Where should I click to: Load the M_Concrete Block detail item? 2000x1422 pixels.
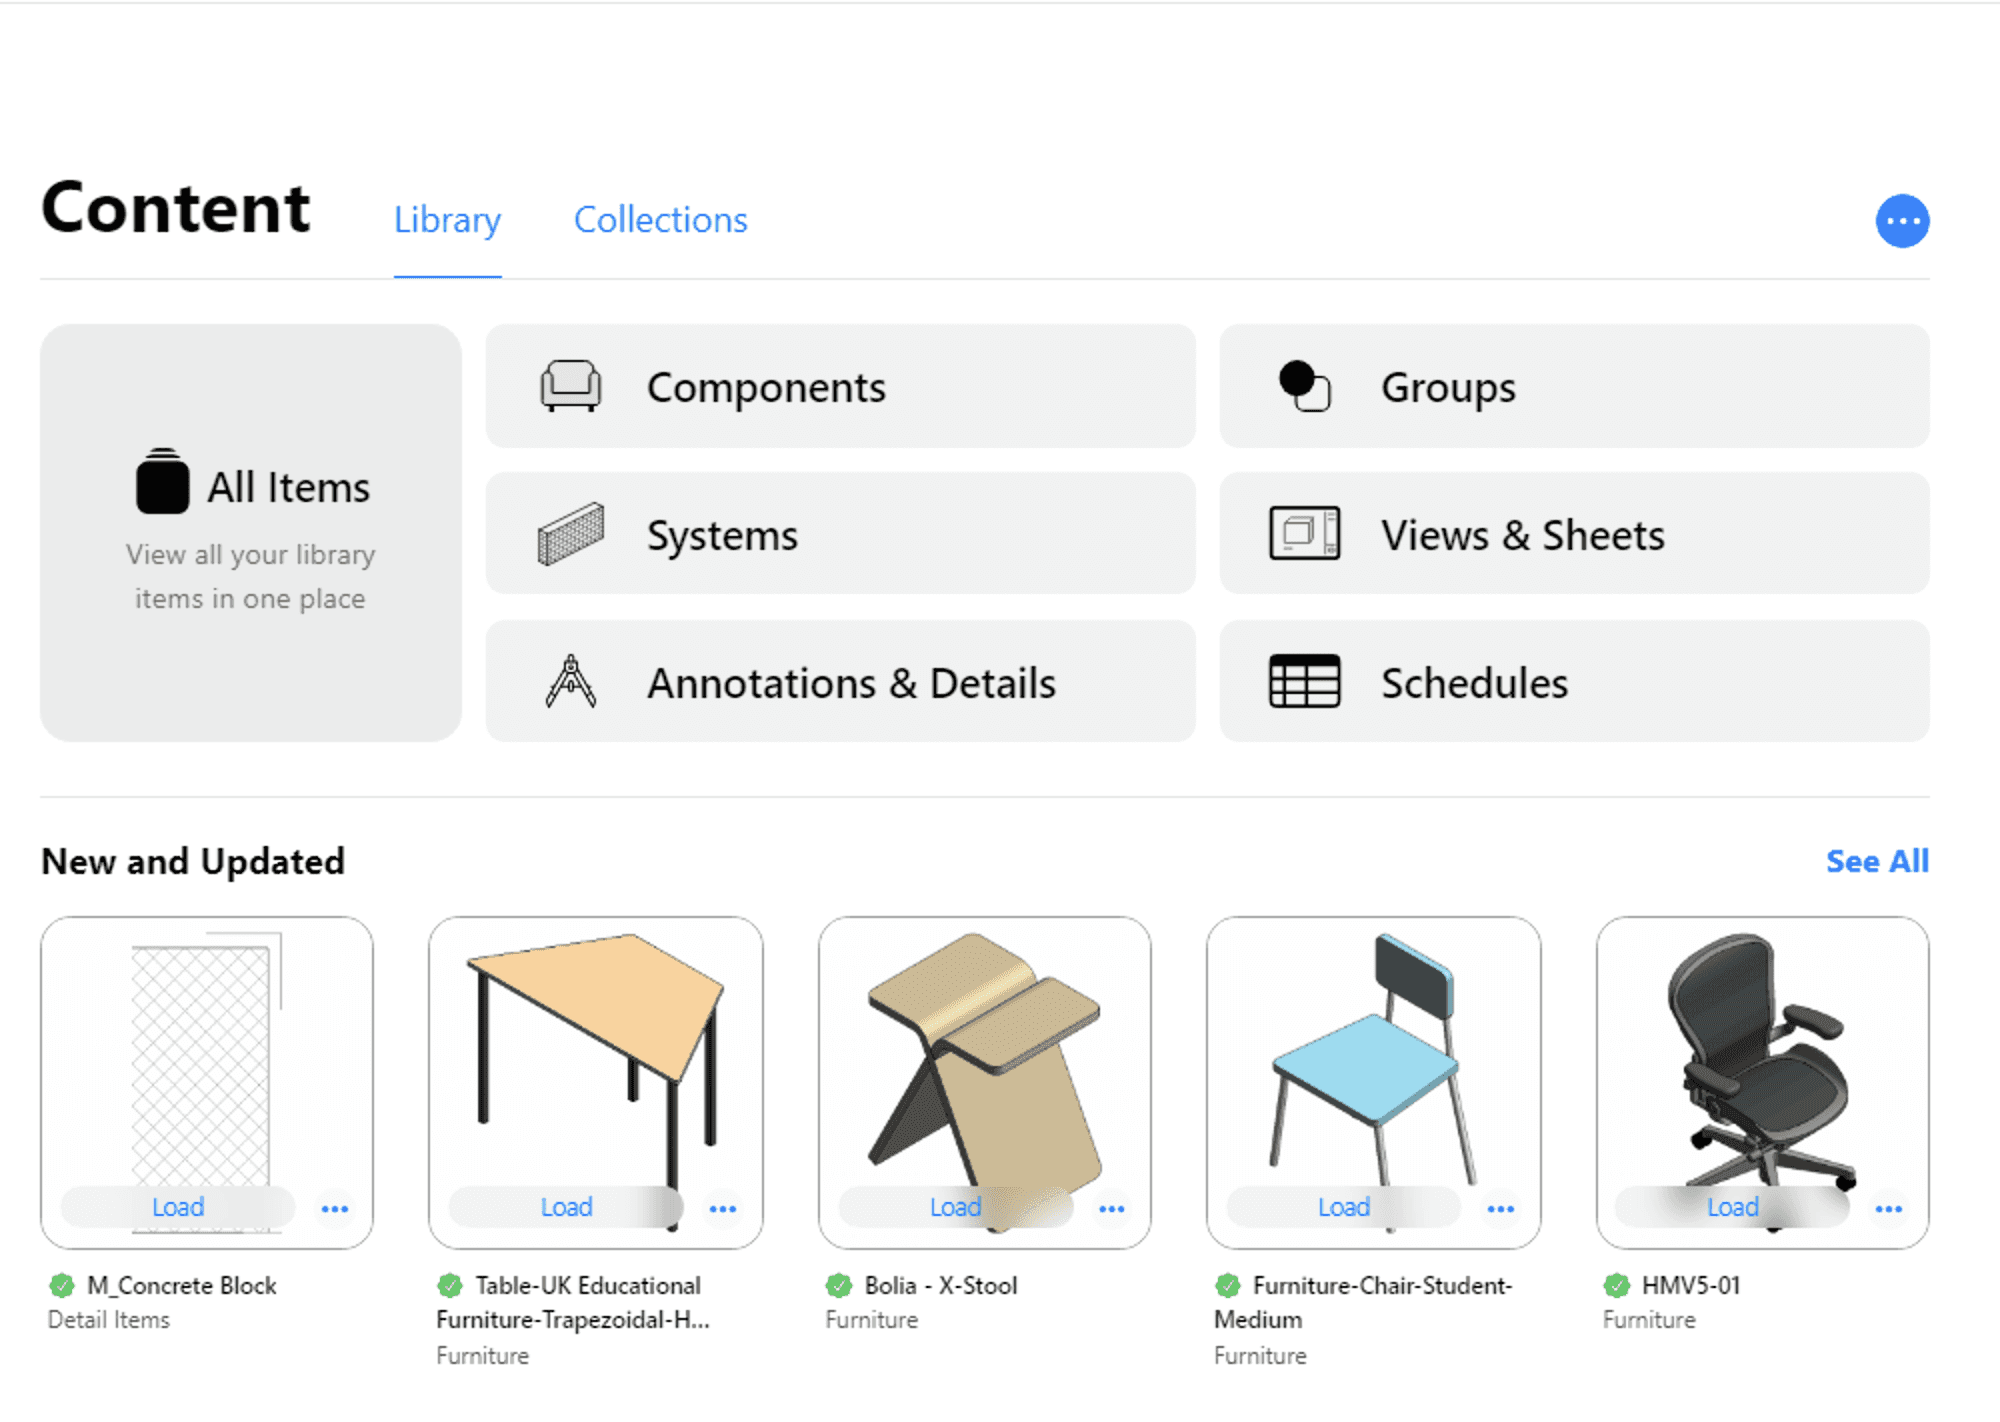[x=178, y=1208]
